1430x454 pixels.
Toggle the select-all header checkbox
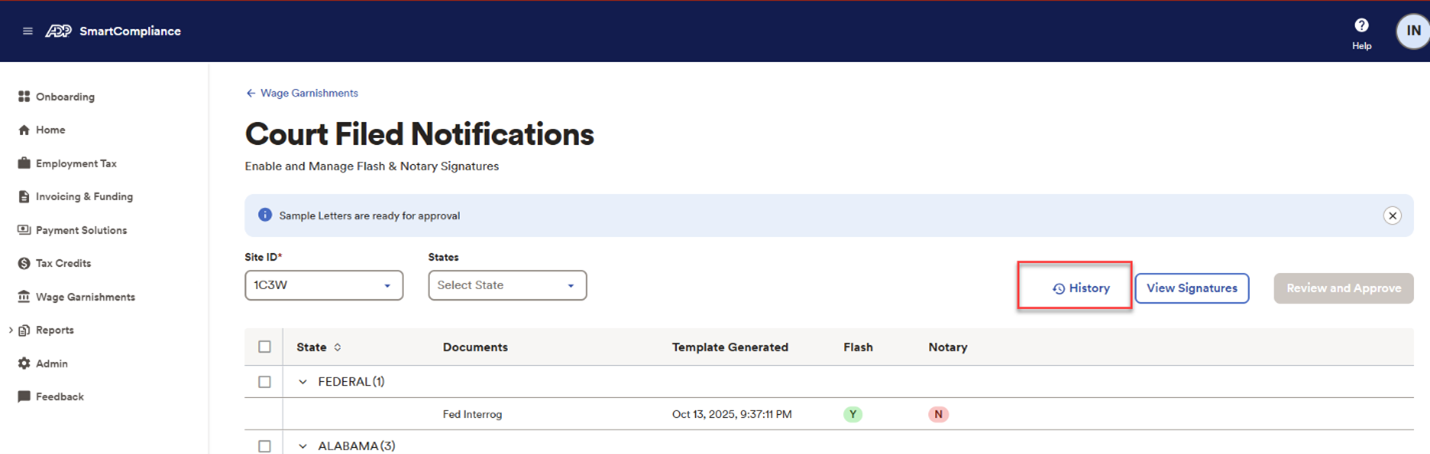pyautogui.click(x=264, y=347)
